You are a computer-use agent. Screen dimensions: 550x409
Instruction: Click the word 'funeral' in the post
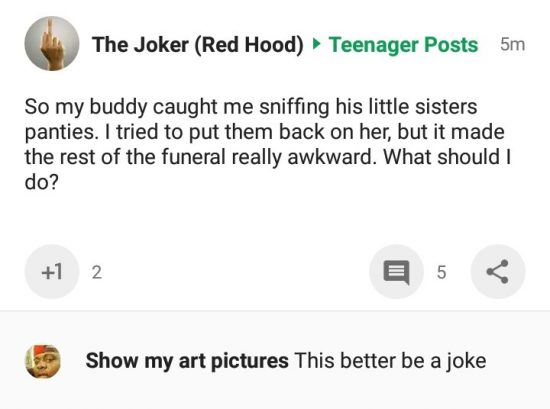click(193, 157)
